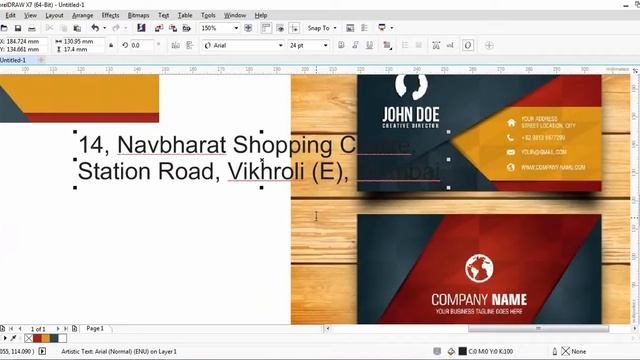Click the drop cap icon in property bar
The image size is (640, 360).
pos(418,45)
